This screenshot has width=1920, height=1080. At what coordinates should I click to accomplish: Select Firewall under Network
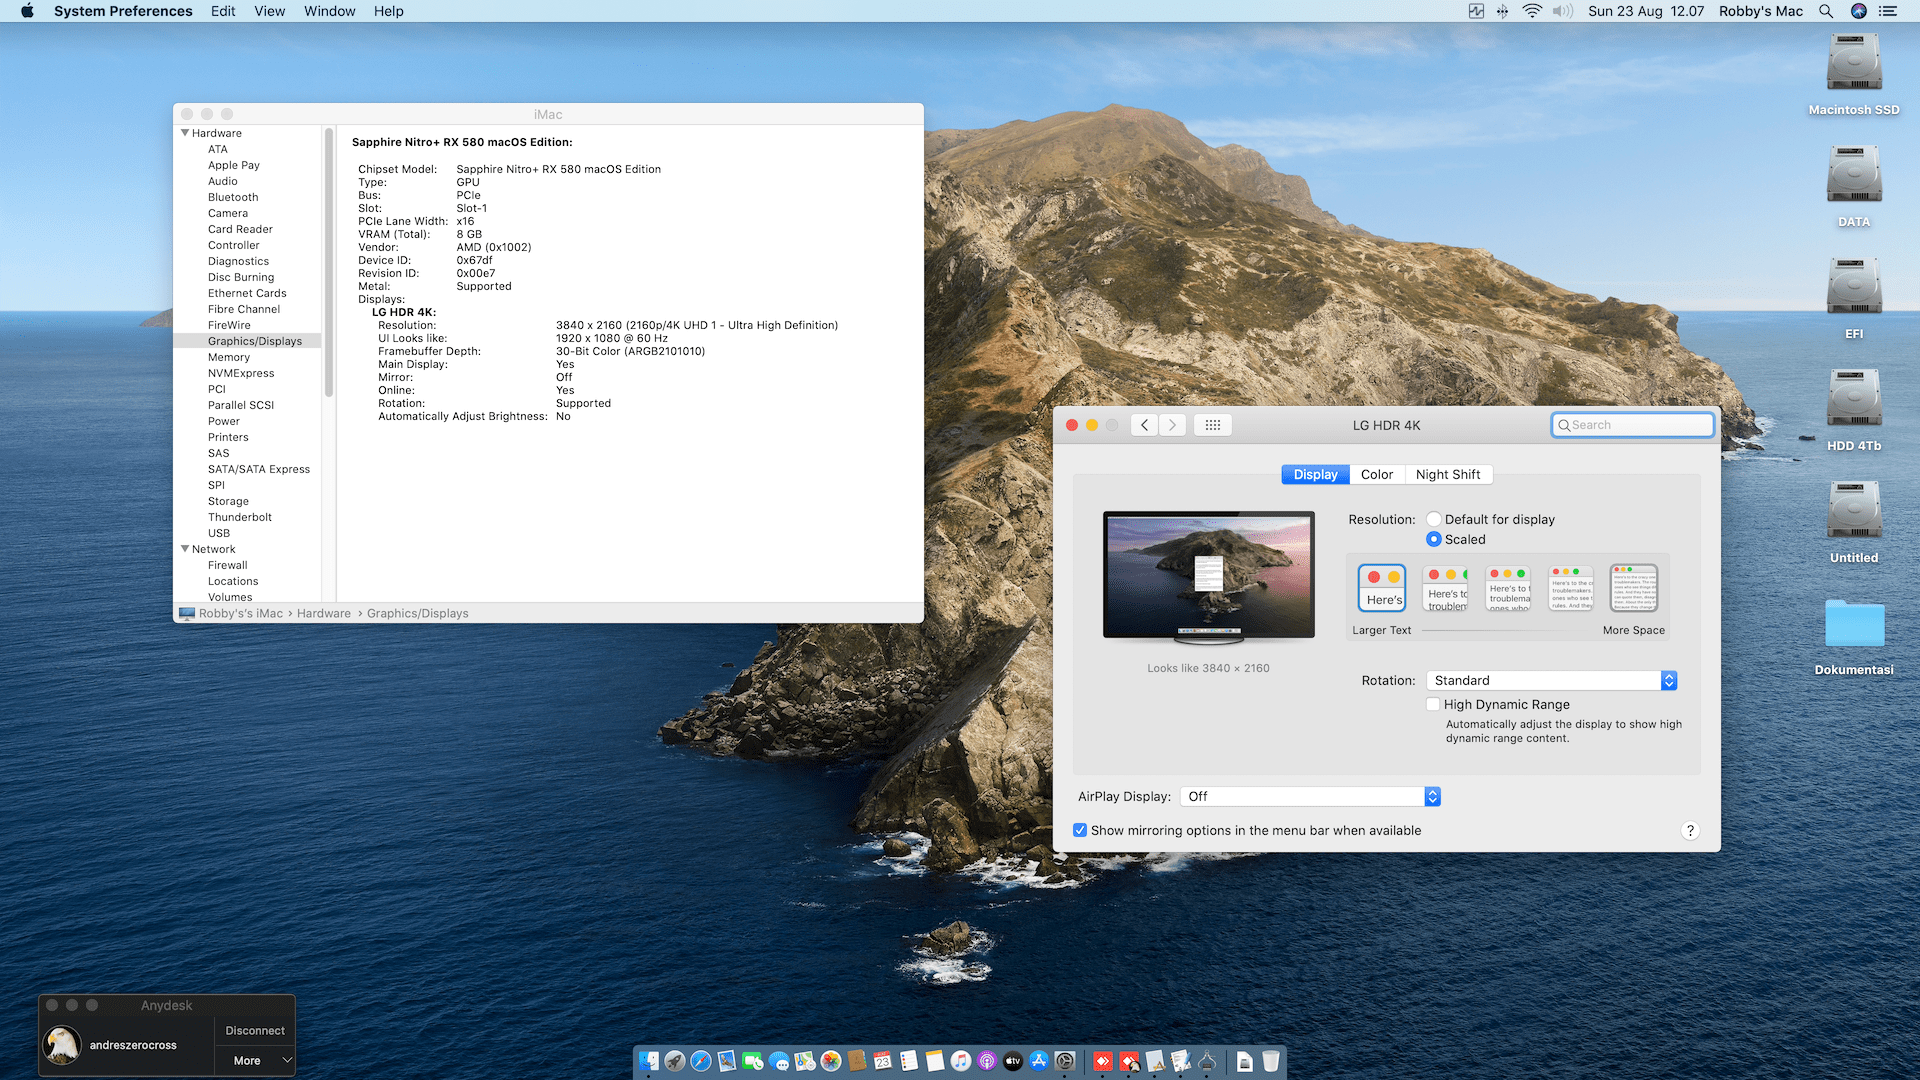[228, 565]
